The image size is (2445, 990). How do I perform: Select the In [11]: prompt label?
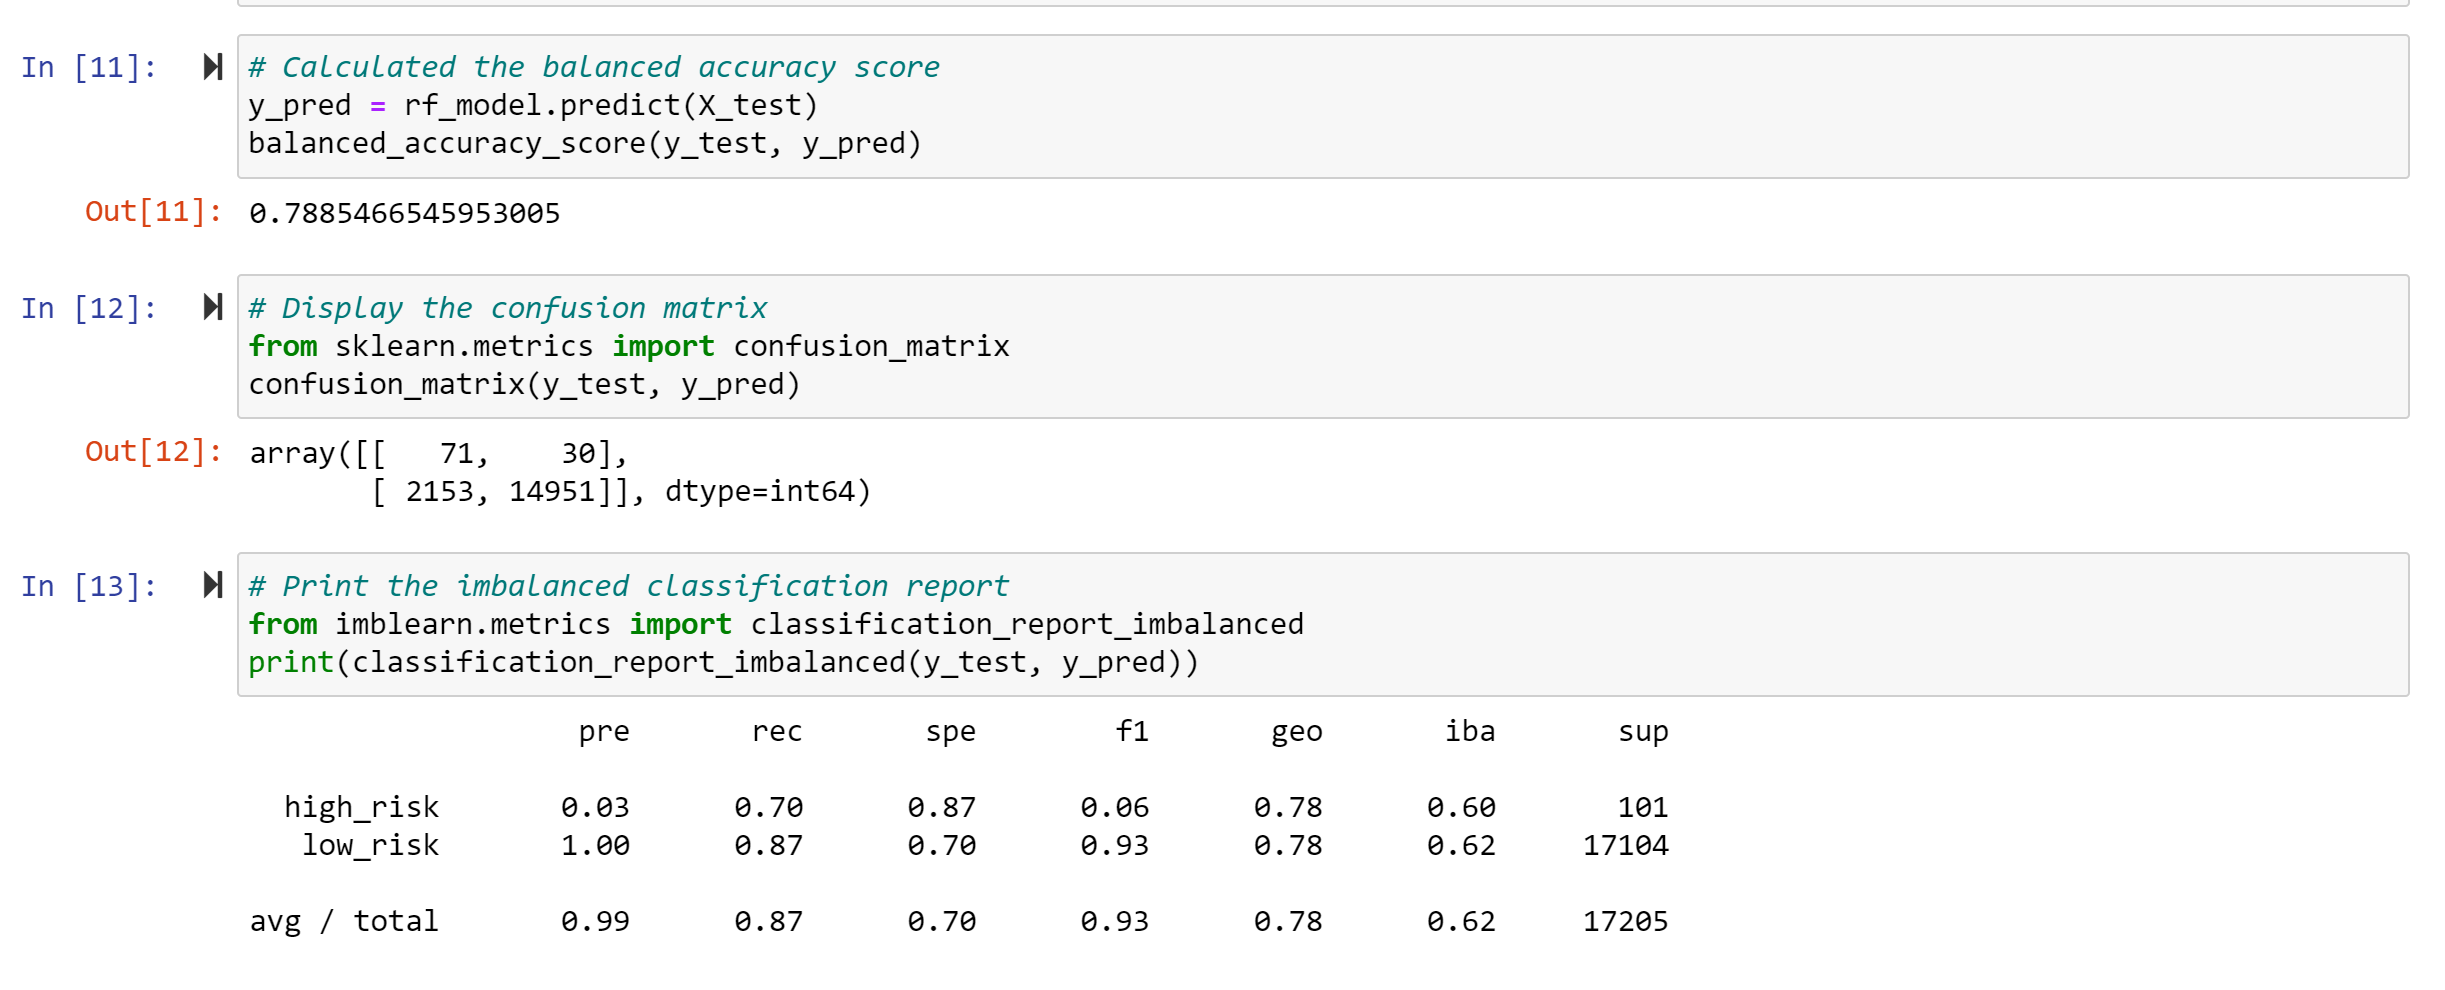(x=89, y=67)
